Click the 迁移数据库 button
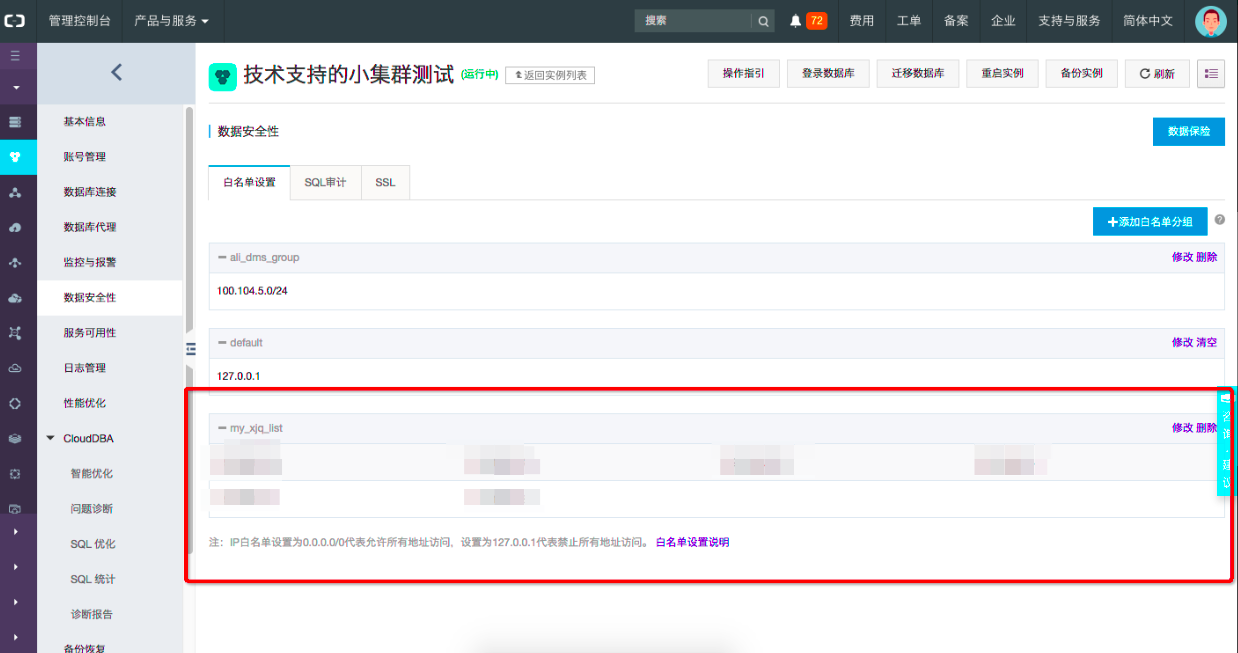 tap(918, 74)
